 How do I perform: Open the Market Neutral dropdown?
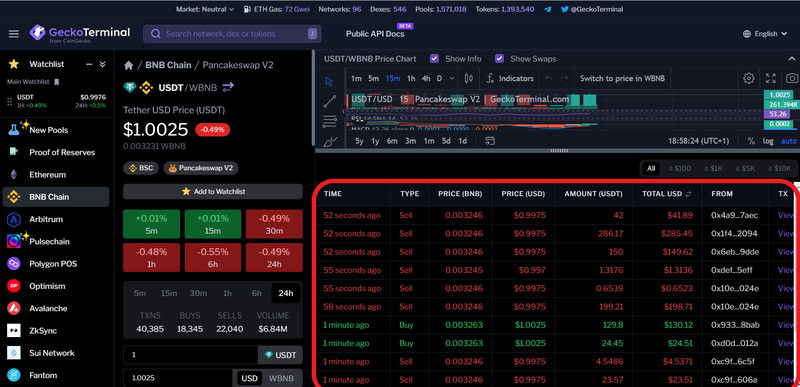(205, 9)
